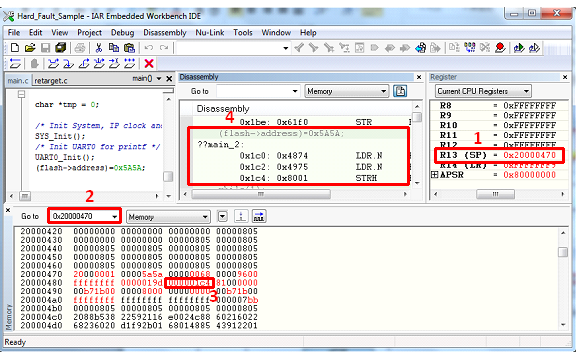The width and height of the screenshot is (576, 360).
Task: Click the Cut scissors icon
Action: click(98, 48)
